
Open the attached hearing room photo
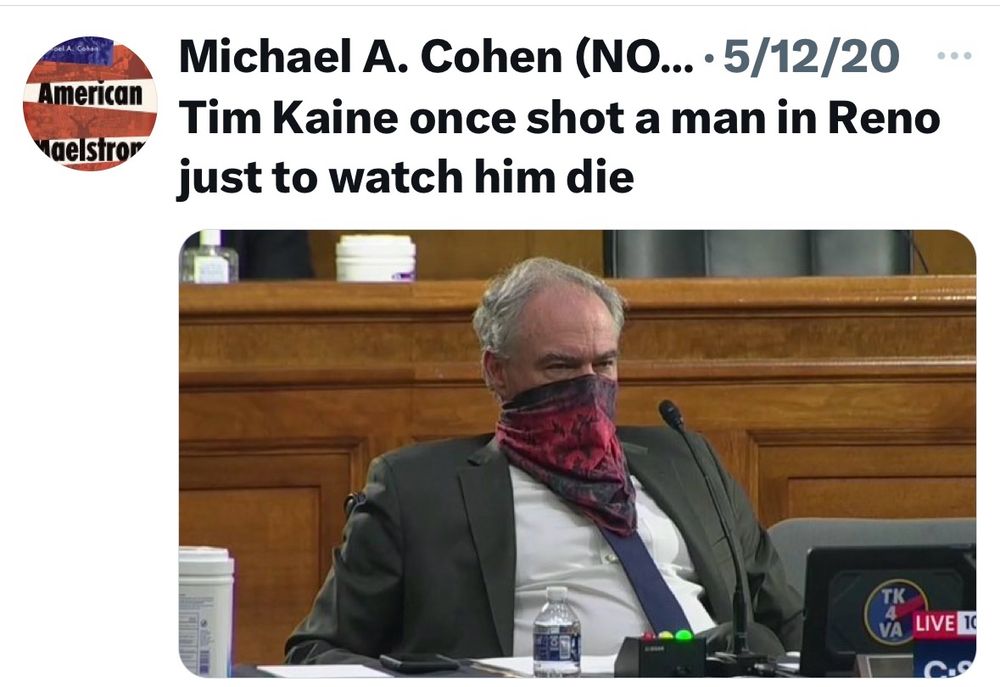[577, 454]
